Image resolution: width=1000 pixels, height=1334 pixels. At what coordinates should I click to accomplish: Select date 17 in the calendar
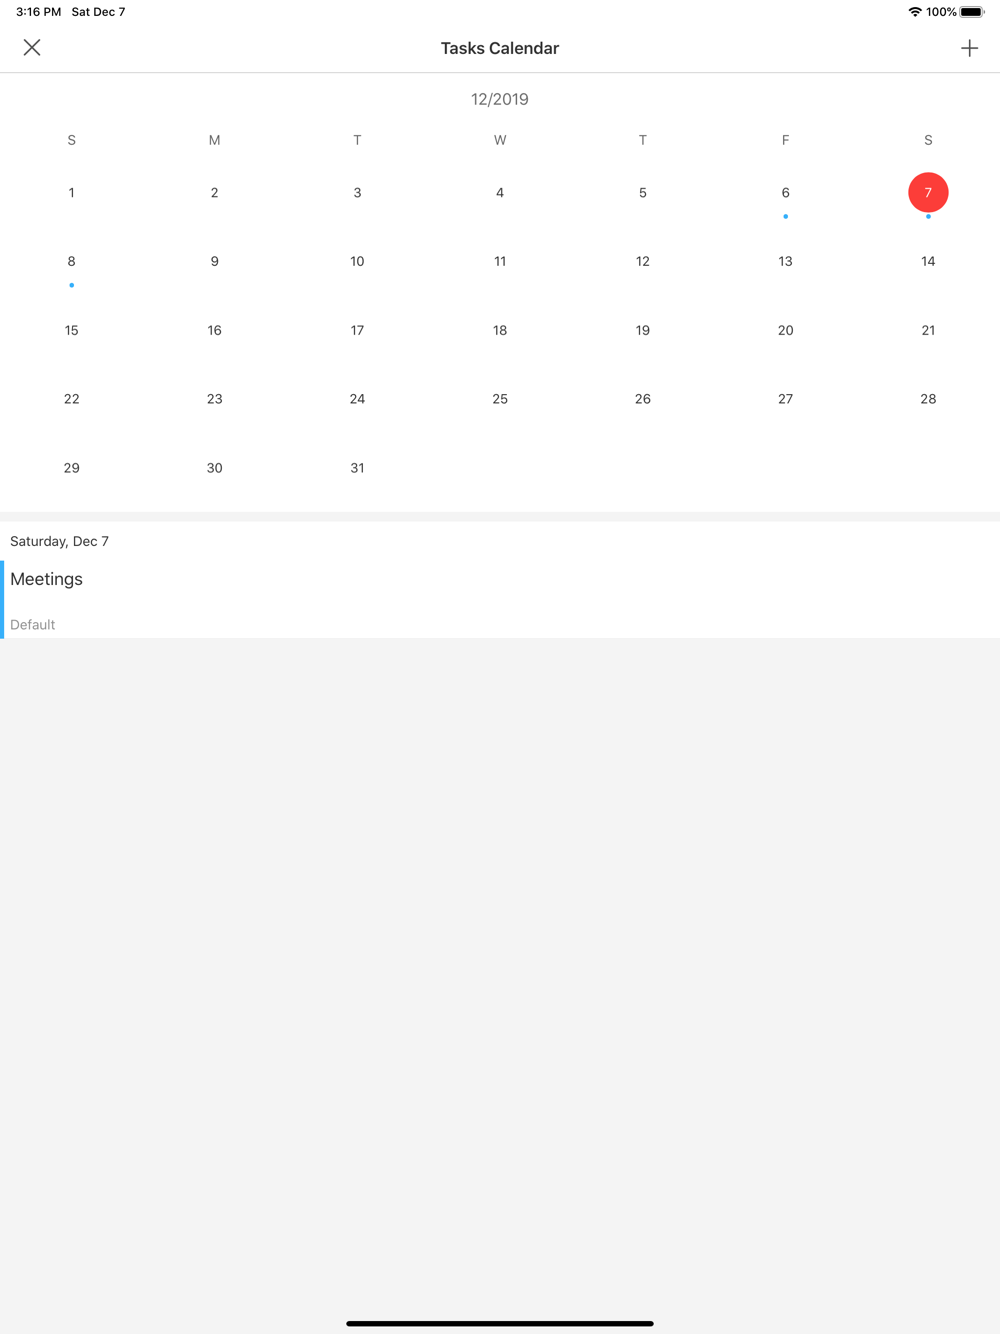coord(357,330)
